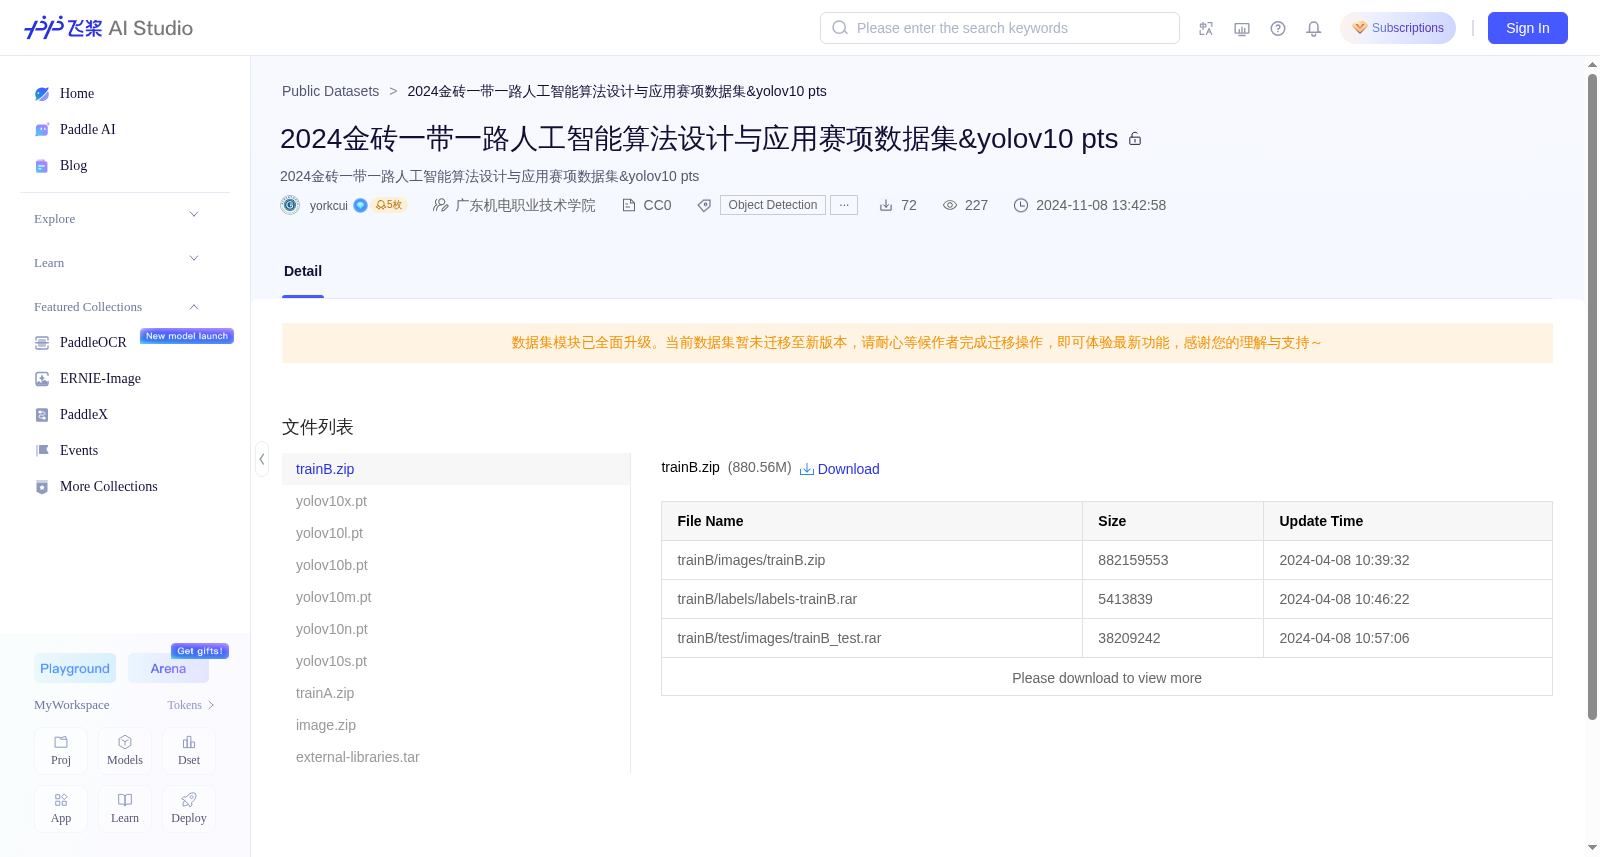Select yolov10n.pt in file list
Image resolution: width=1600 pixels, height=857 pixels.
456,629
